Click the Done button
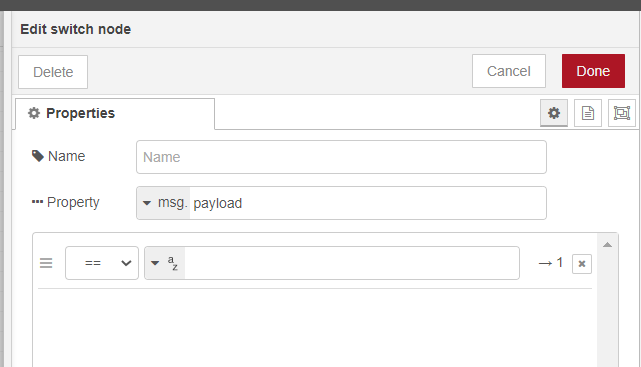Image resolution: width=641 pixels, height=367 pixels. coord(593,71)
